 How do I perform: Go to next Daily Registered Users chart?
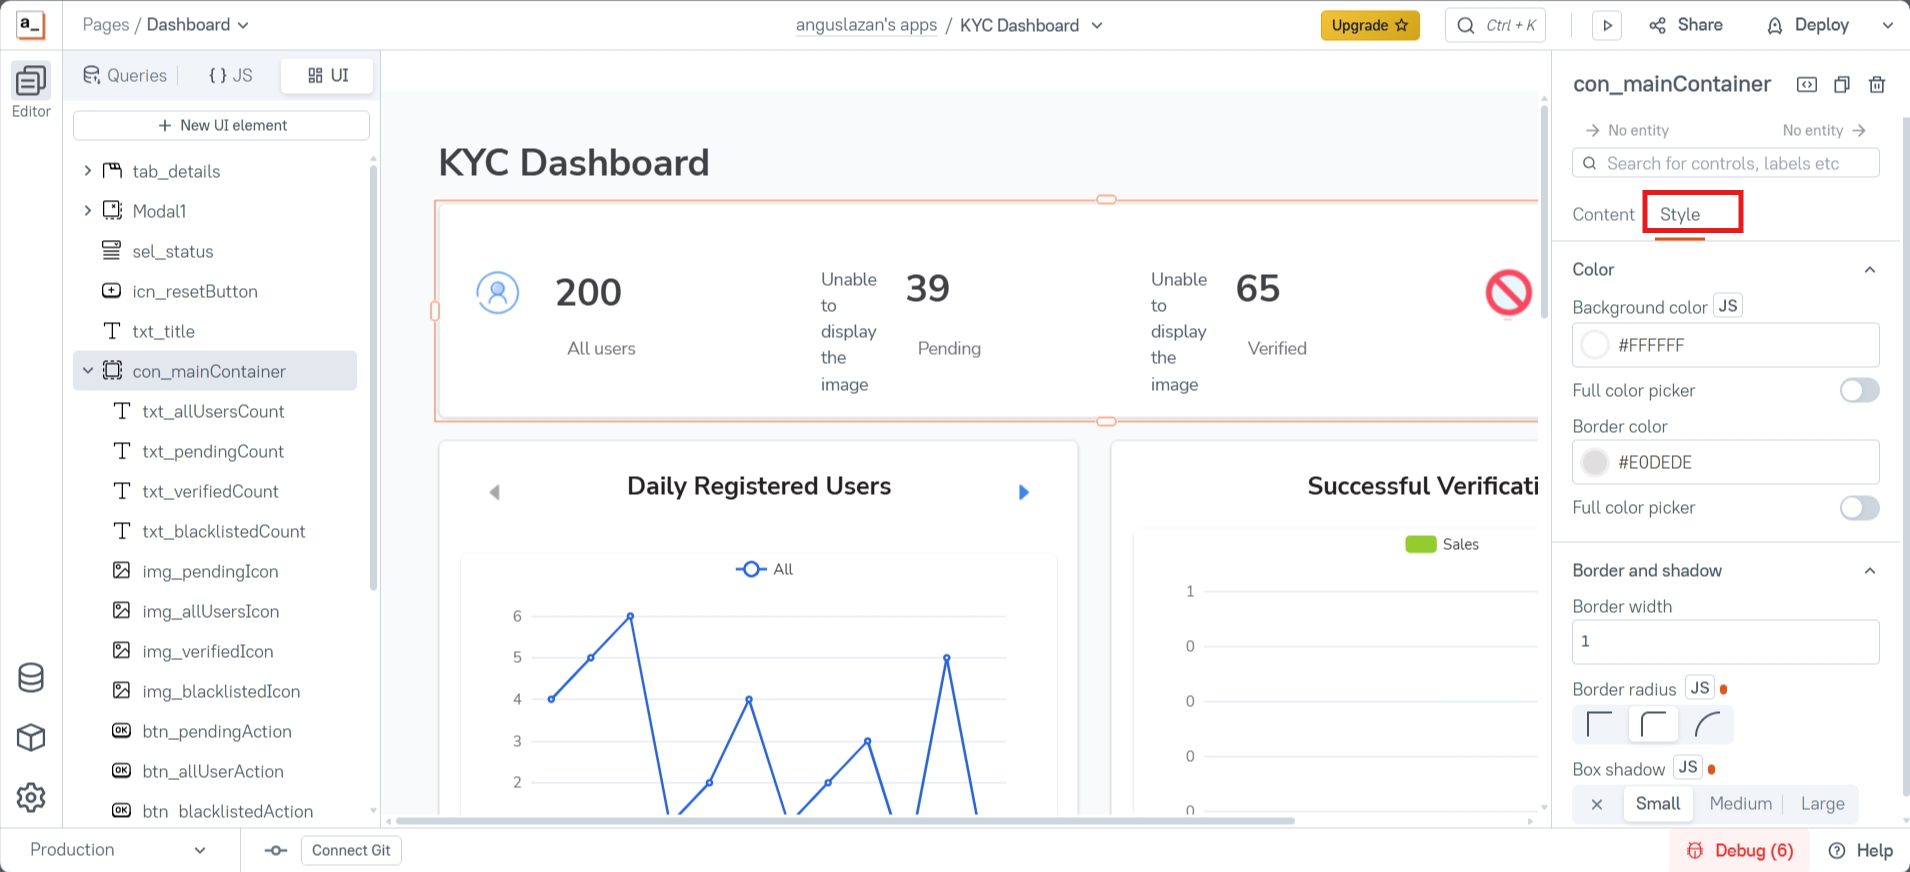[x=1023, y=492]
